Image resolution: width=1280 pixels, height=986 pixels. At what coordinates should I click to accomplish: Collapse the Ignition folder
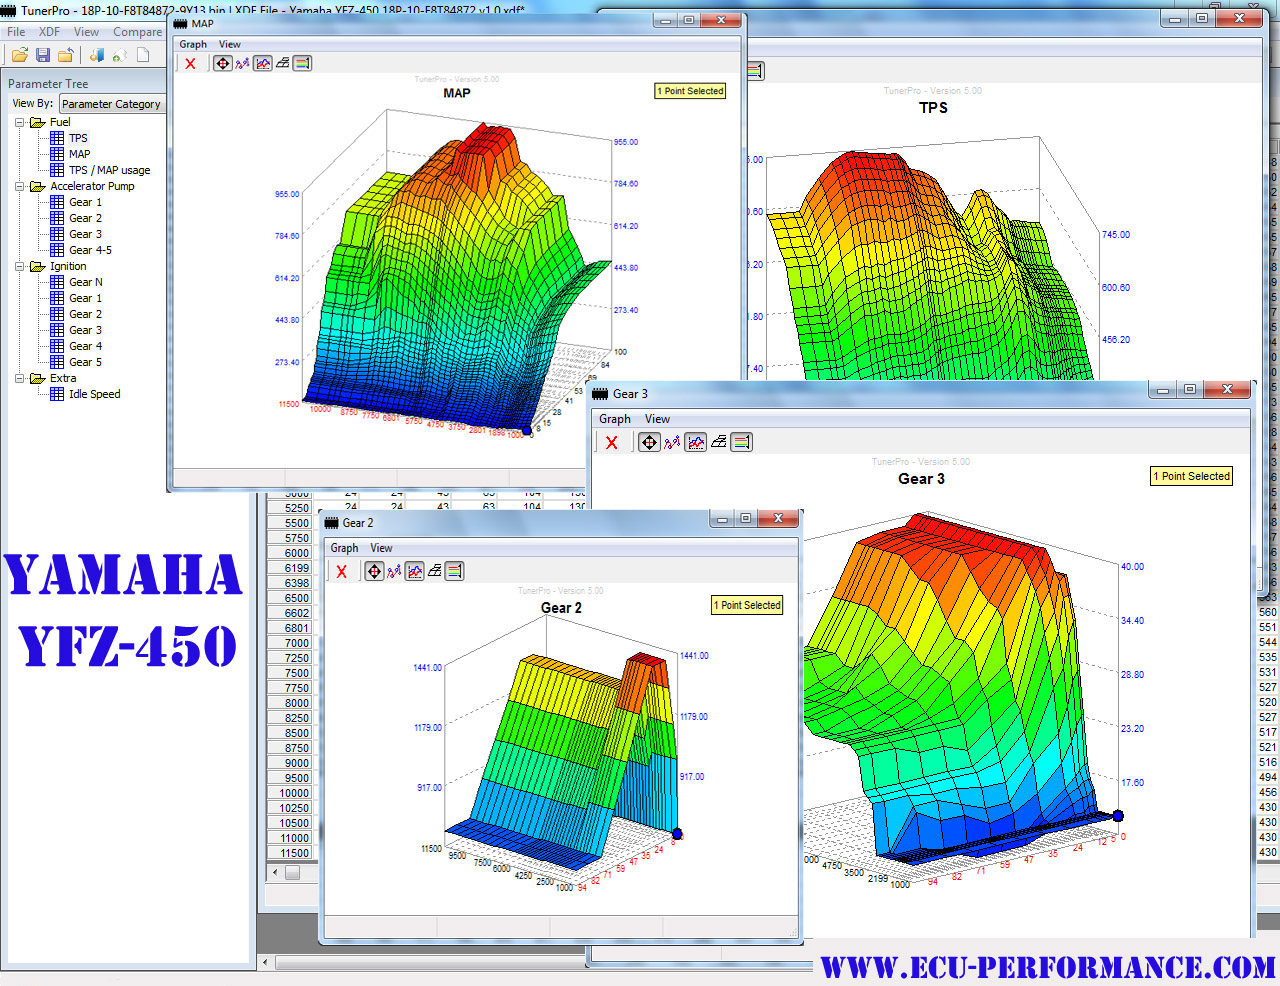(19, 266)
